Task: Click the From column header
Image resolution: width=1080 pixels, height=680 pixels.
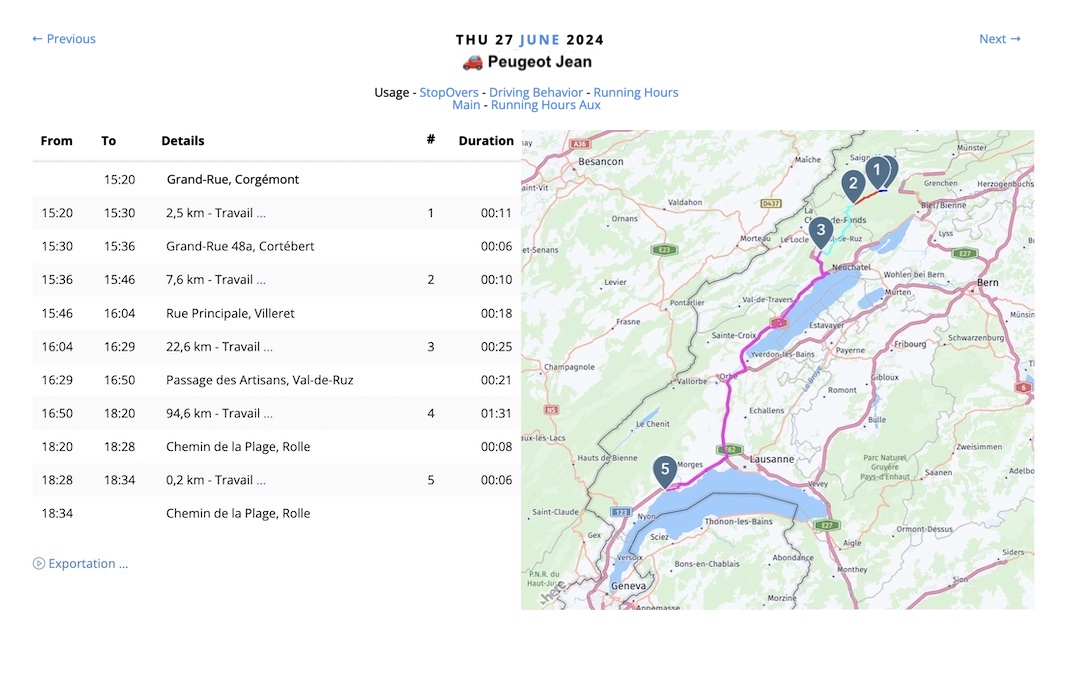Action: pyautogui.click(x=56, y=141)
